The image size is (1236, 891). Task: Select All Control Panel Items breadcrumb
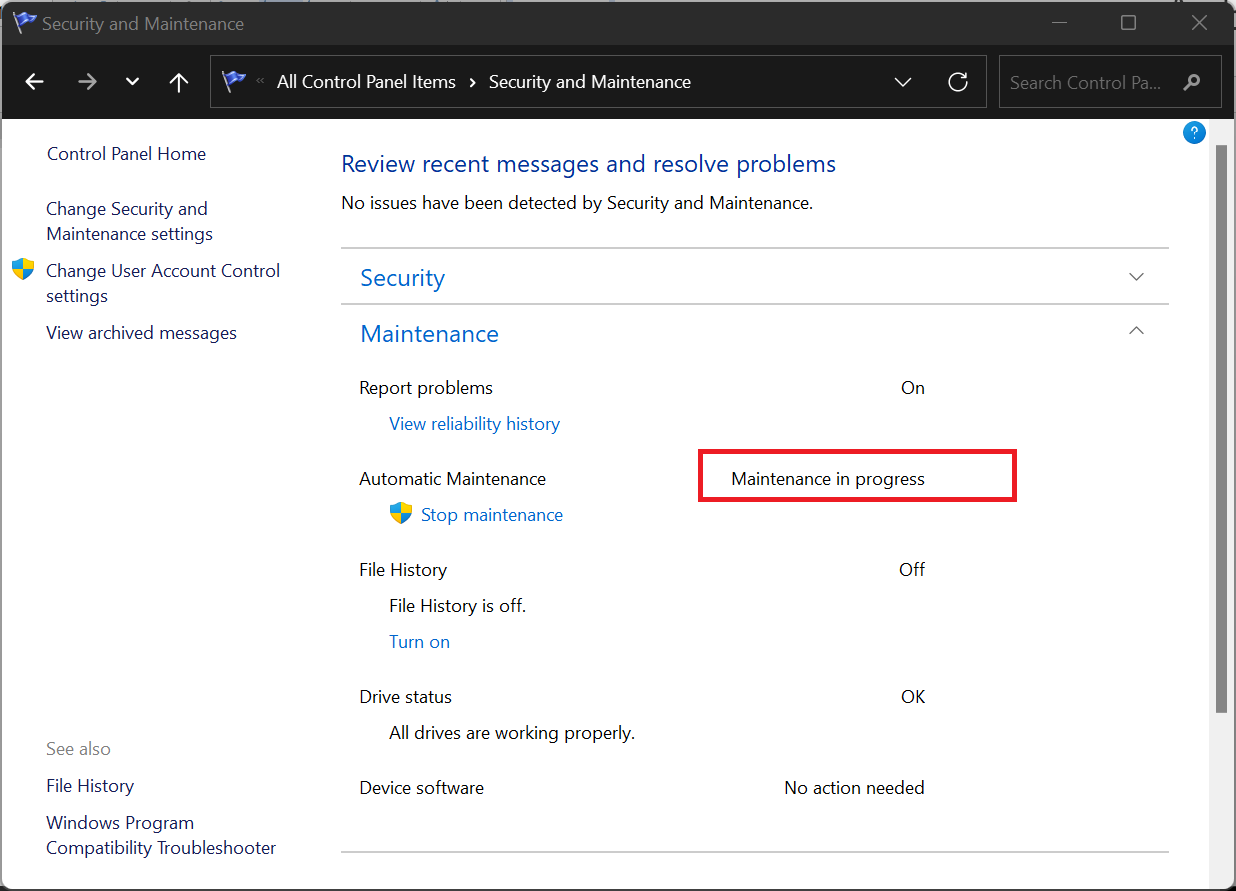pyautogui.click(x=366, y=82)
